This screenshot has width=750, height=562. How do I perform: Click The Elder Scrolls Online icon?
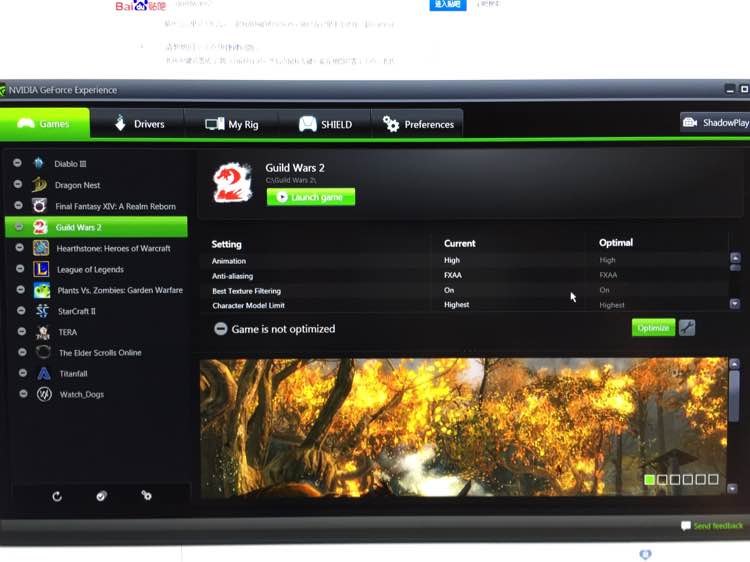point(44,353)
